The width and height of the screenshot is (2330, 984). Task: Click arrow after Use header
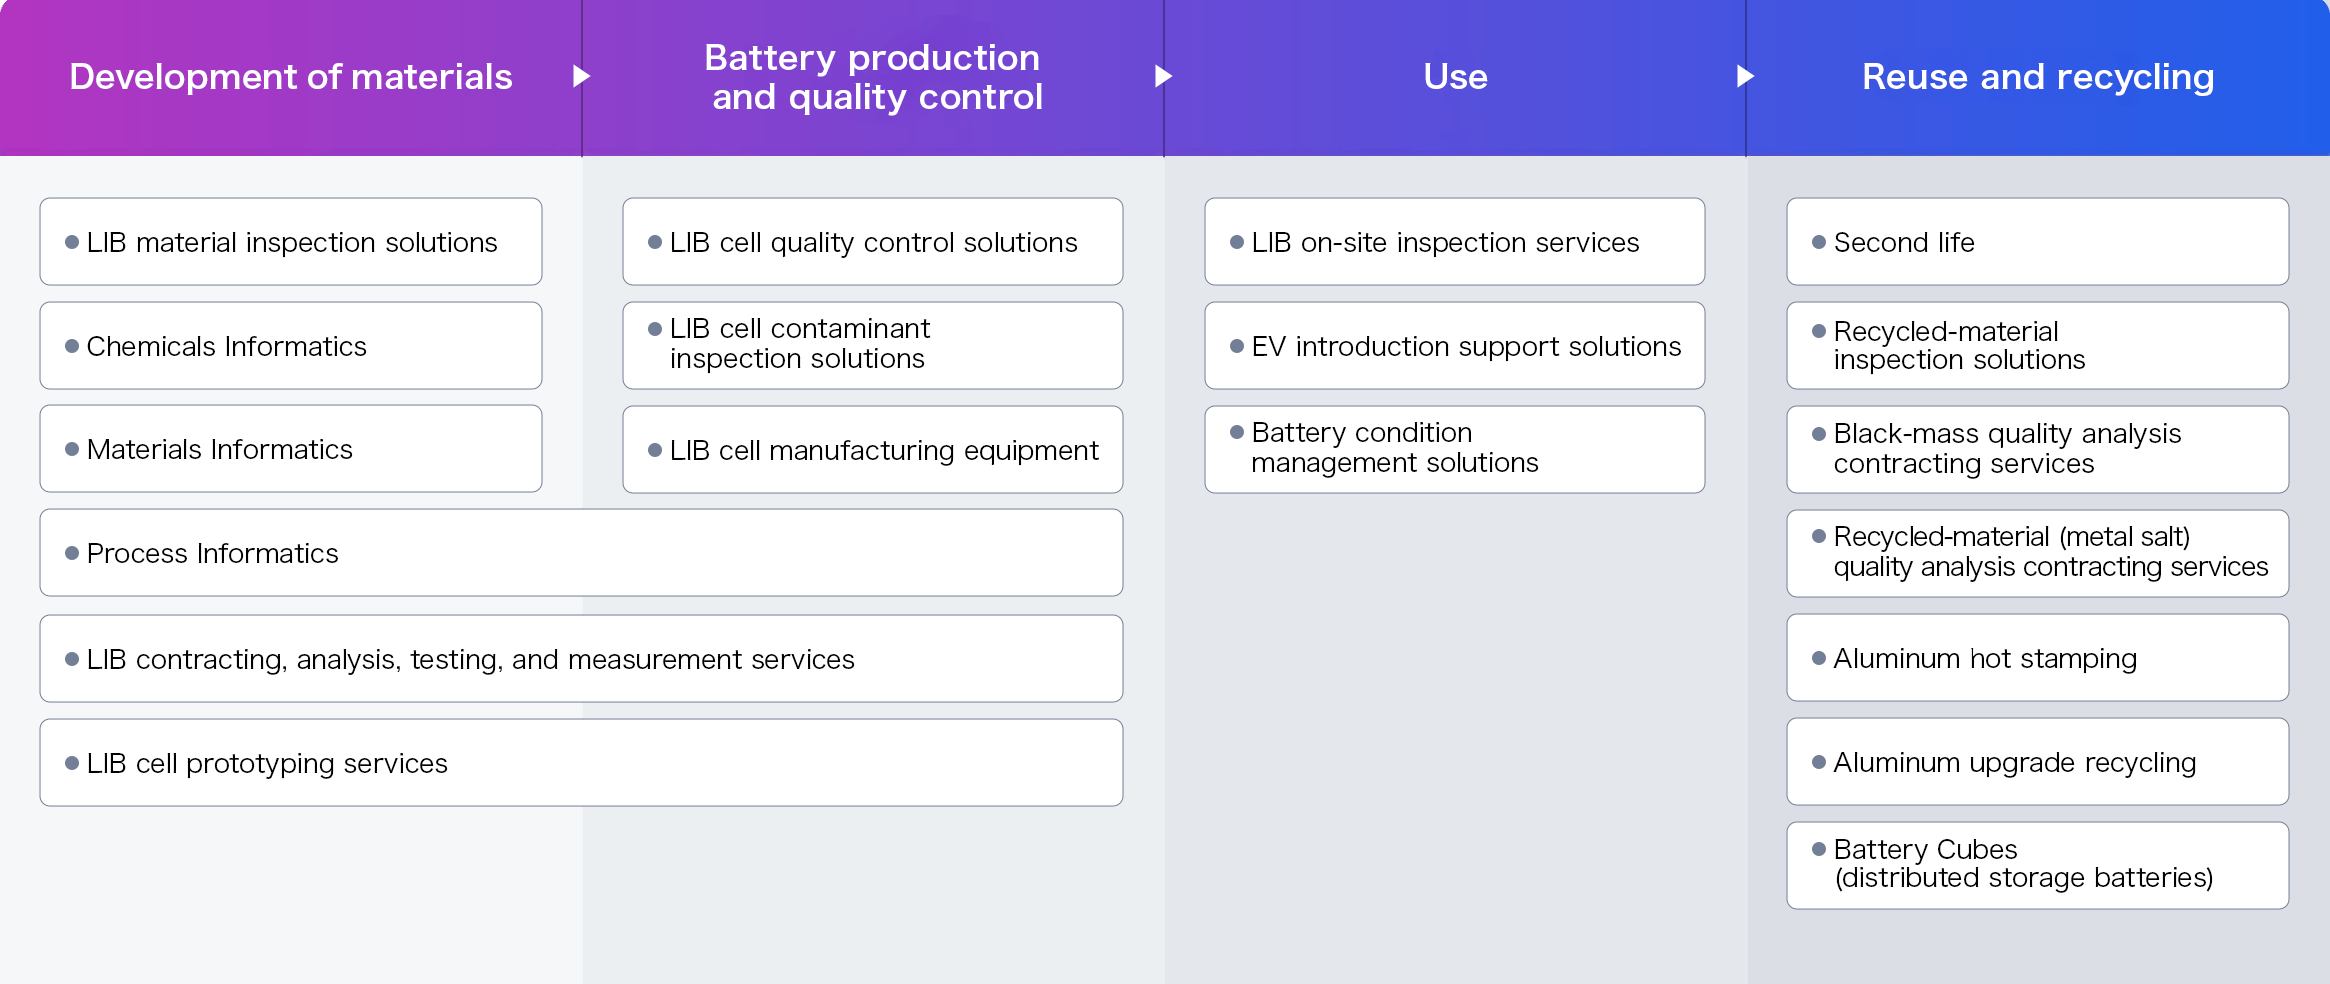click(x=1745, y=76)
